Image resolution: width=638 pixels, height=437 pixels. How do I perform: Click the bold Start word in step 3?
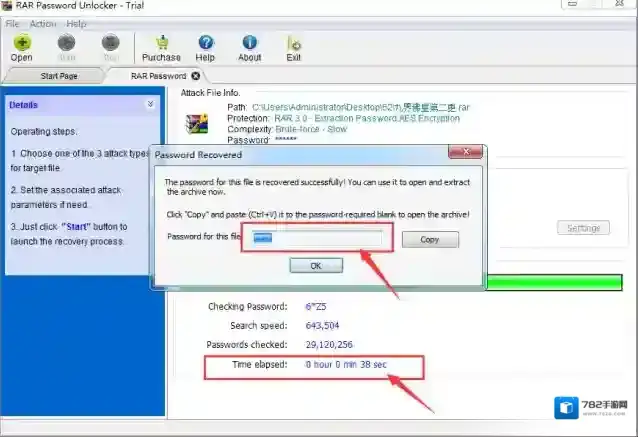[77, 227]
